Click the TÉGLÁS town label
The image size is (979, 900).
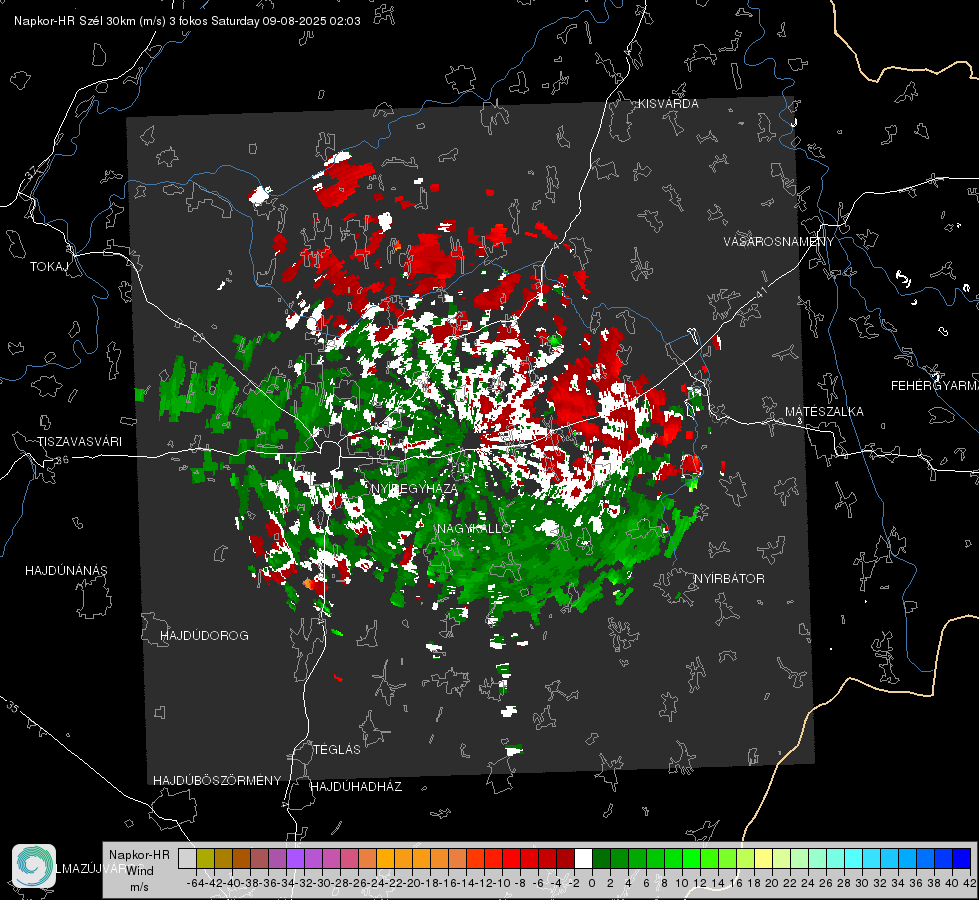337,749
